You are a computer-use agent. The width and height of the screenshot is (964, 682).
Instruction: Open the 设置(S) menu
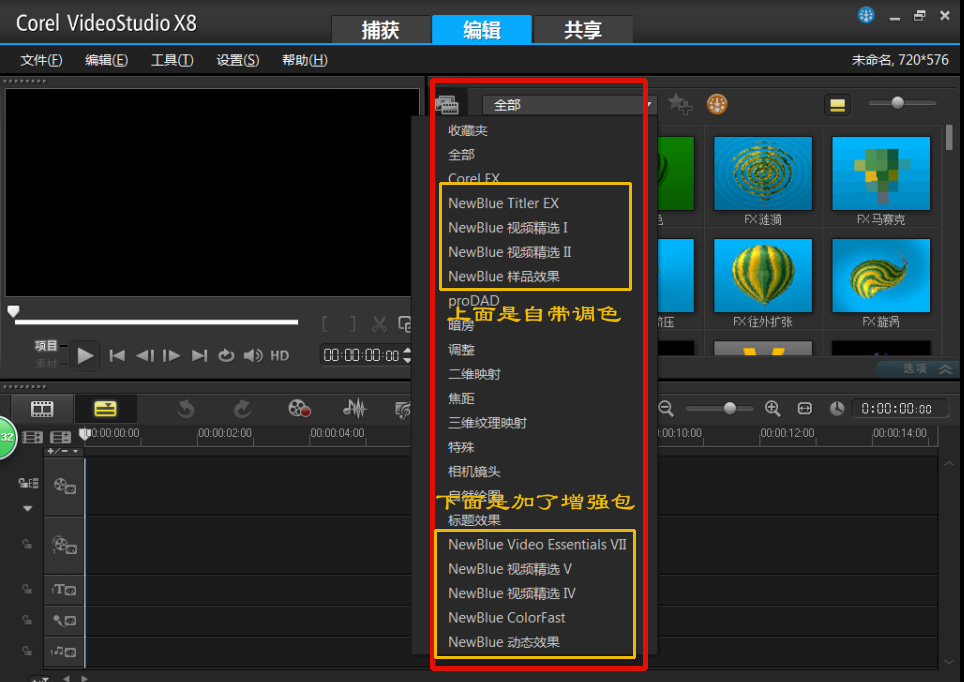238,60
